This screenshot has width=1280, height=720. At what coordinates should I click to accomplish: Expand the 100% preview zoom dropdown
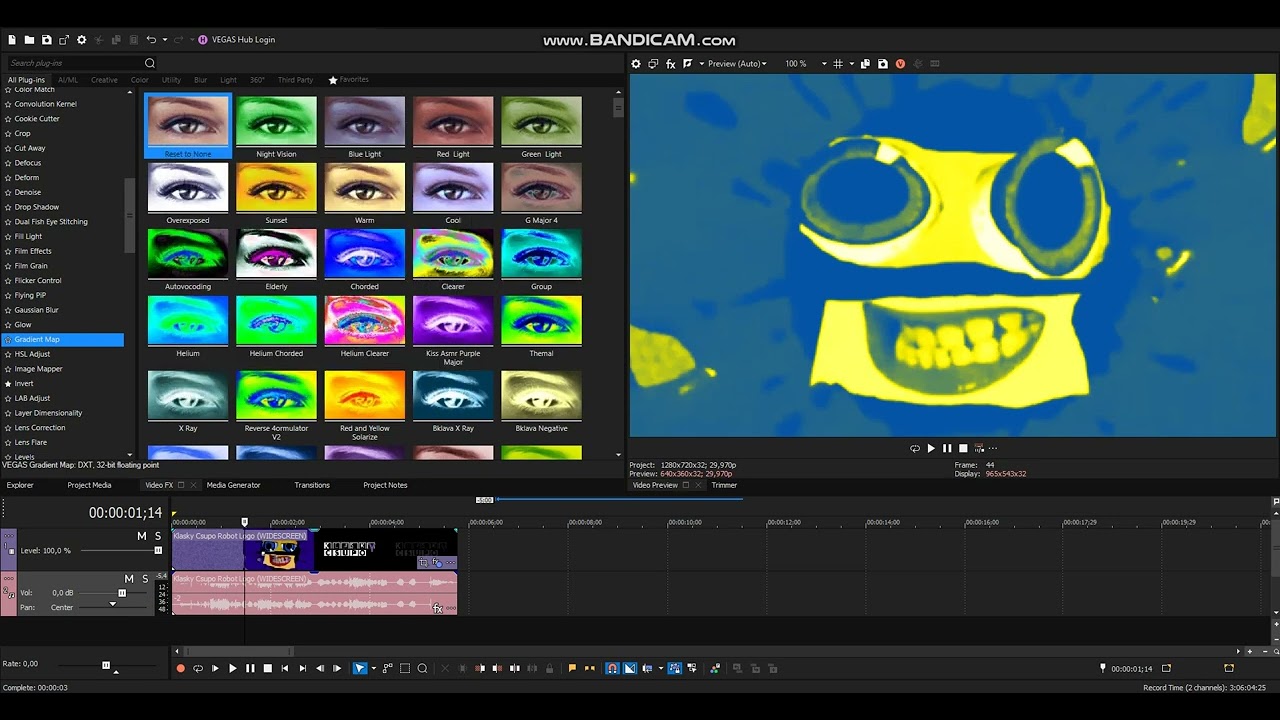(x=824, y=64)
